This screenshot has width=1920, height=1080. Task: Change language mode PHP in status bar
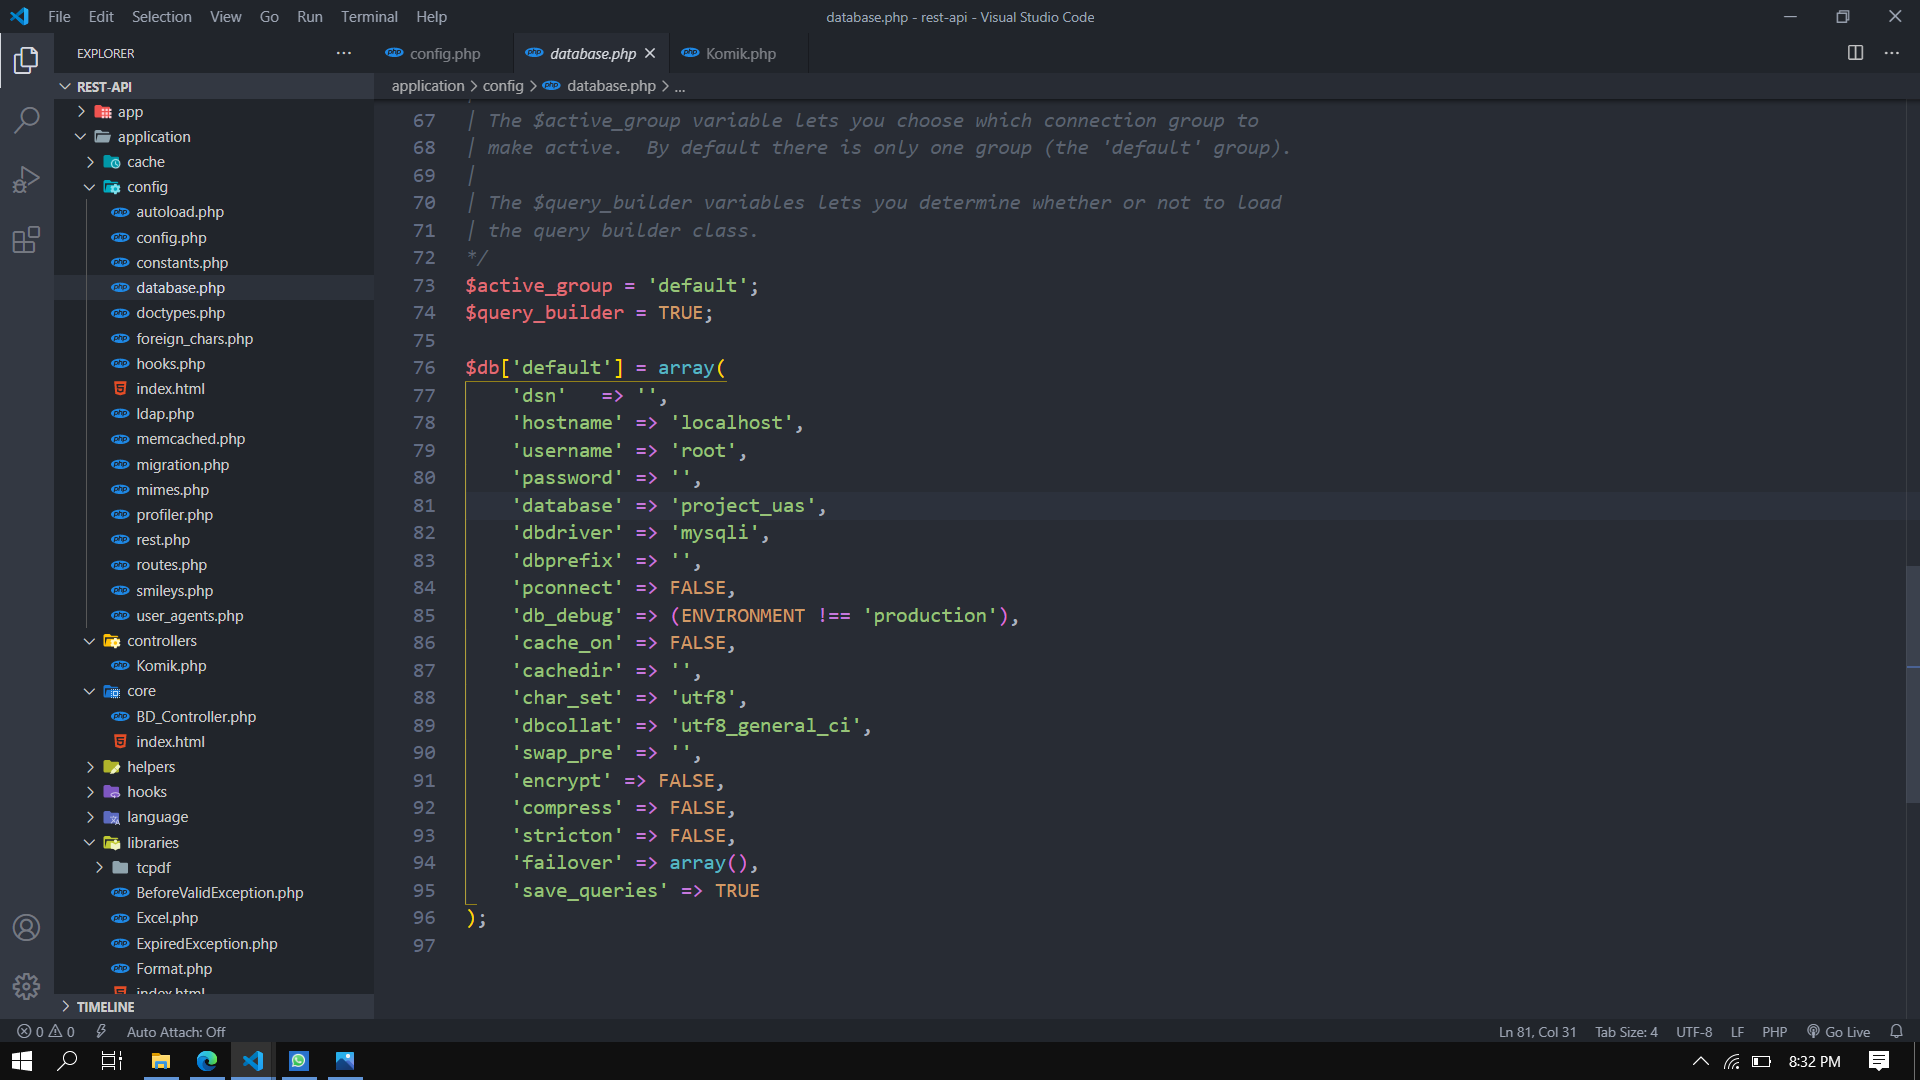[x=1775, y=1031]
